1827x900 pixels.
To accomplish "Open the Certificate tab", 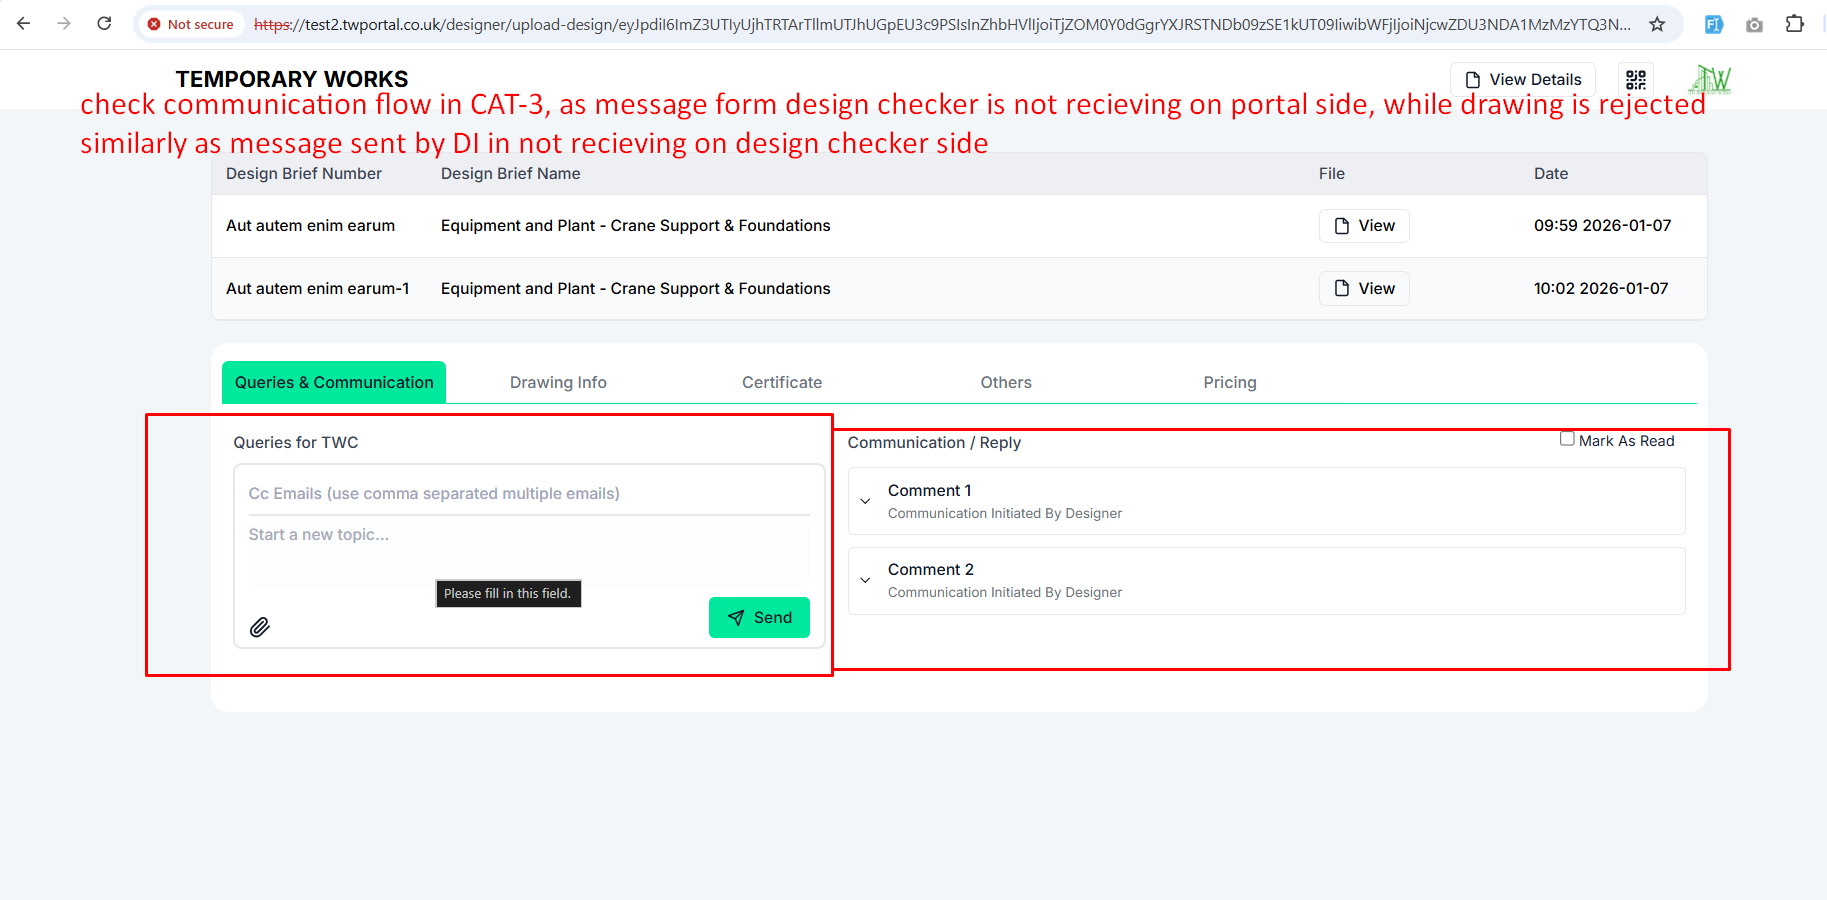I will 782,383.
